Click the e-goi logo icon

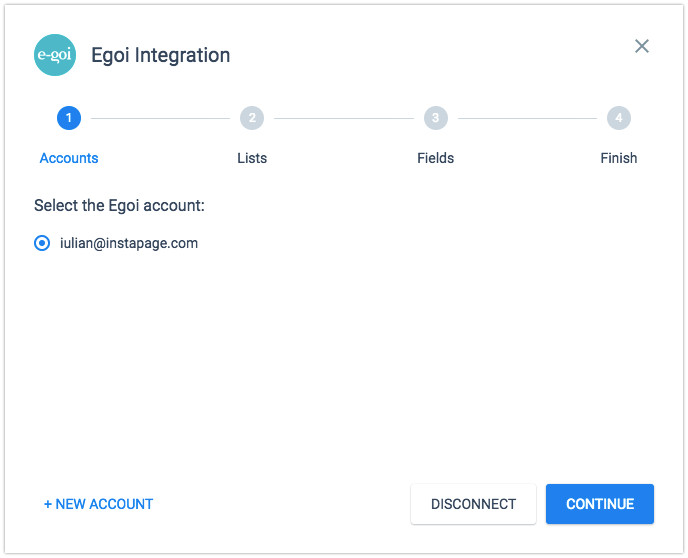tap(55, 55)
